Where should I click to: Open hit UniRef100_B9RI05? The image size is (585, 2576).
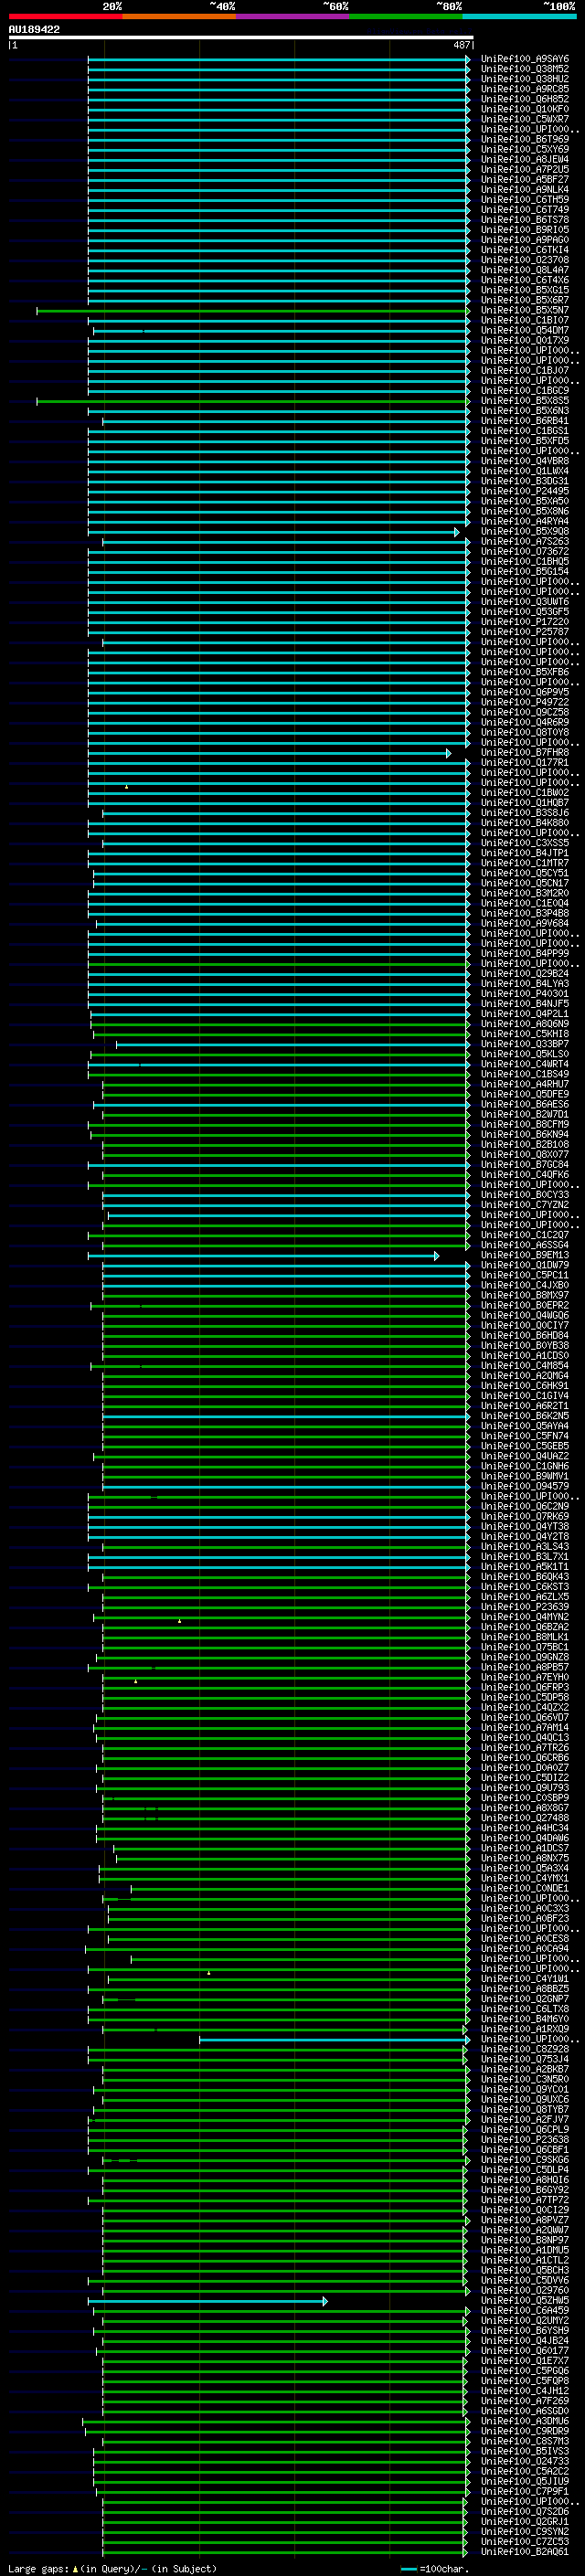524,230
